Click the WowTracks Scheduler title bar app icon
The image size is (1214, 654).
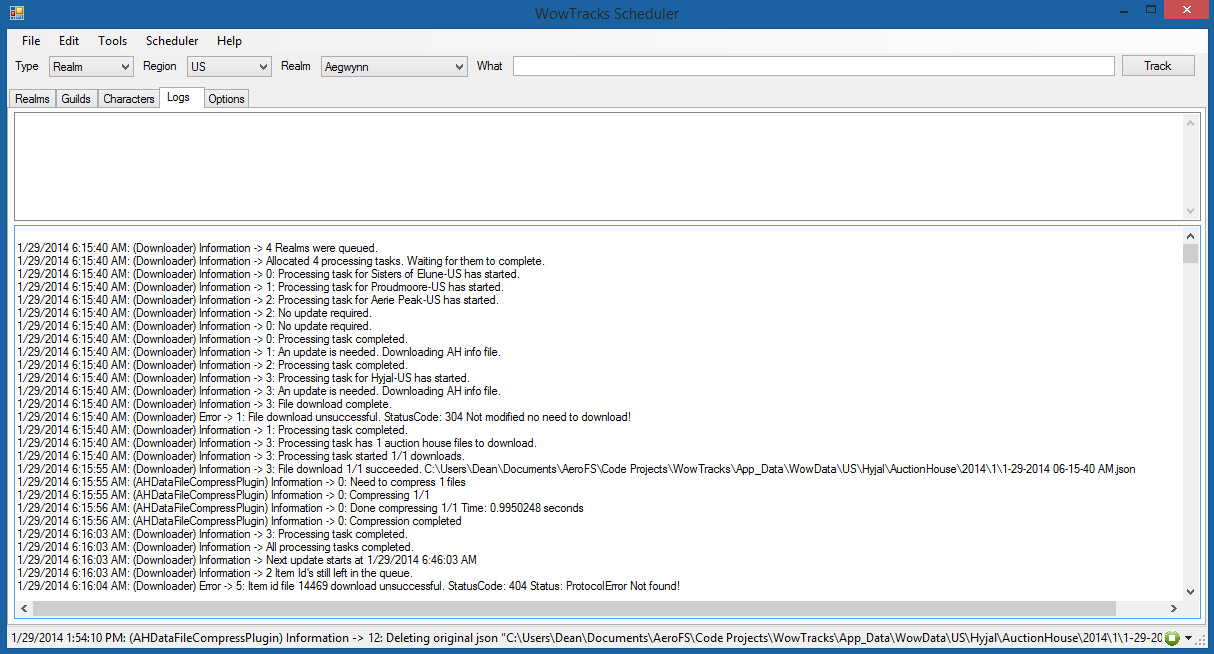15,14
